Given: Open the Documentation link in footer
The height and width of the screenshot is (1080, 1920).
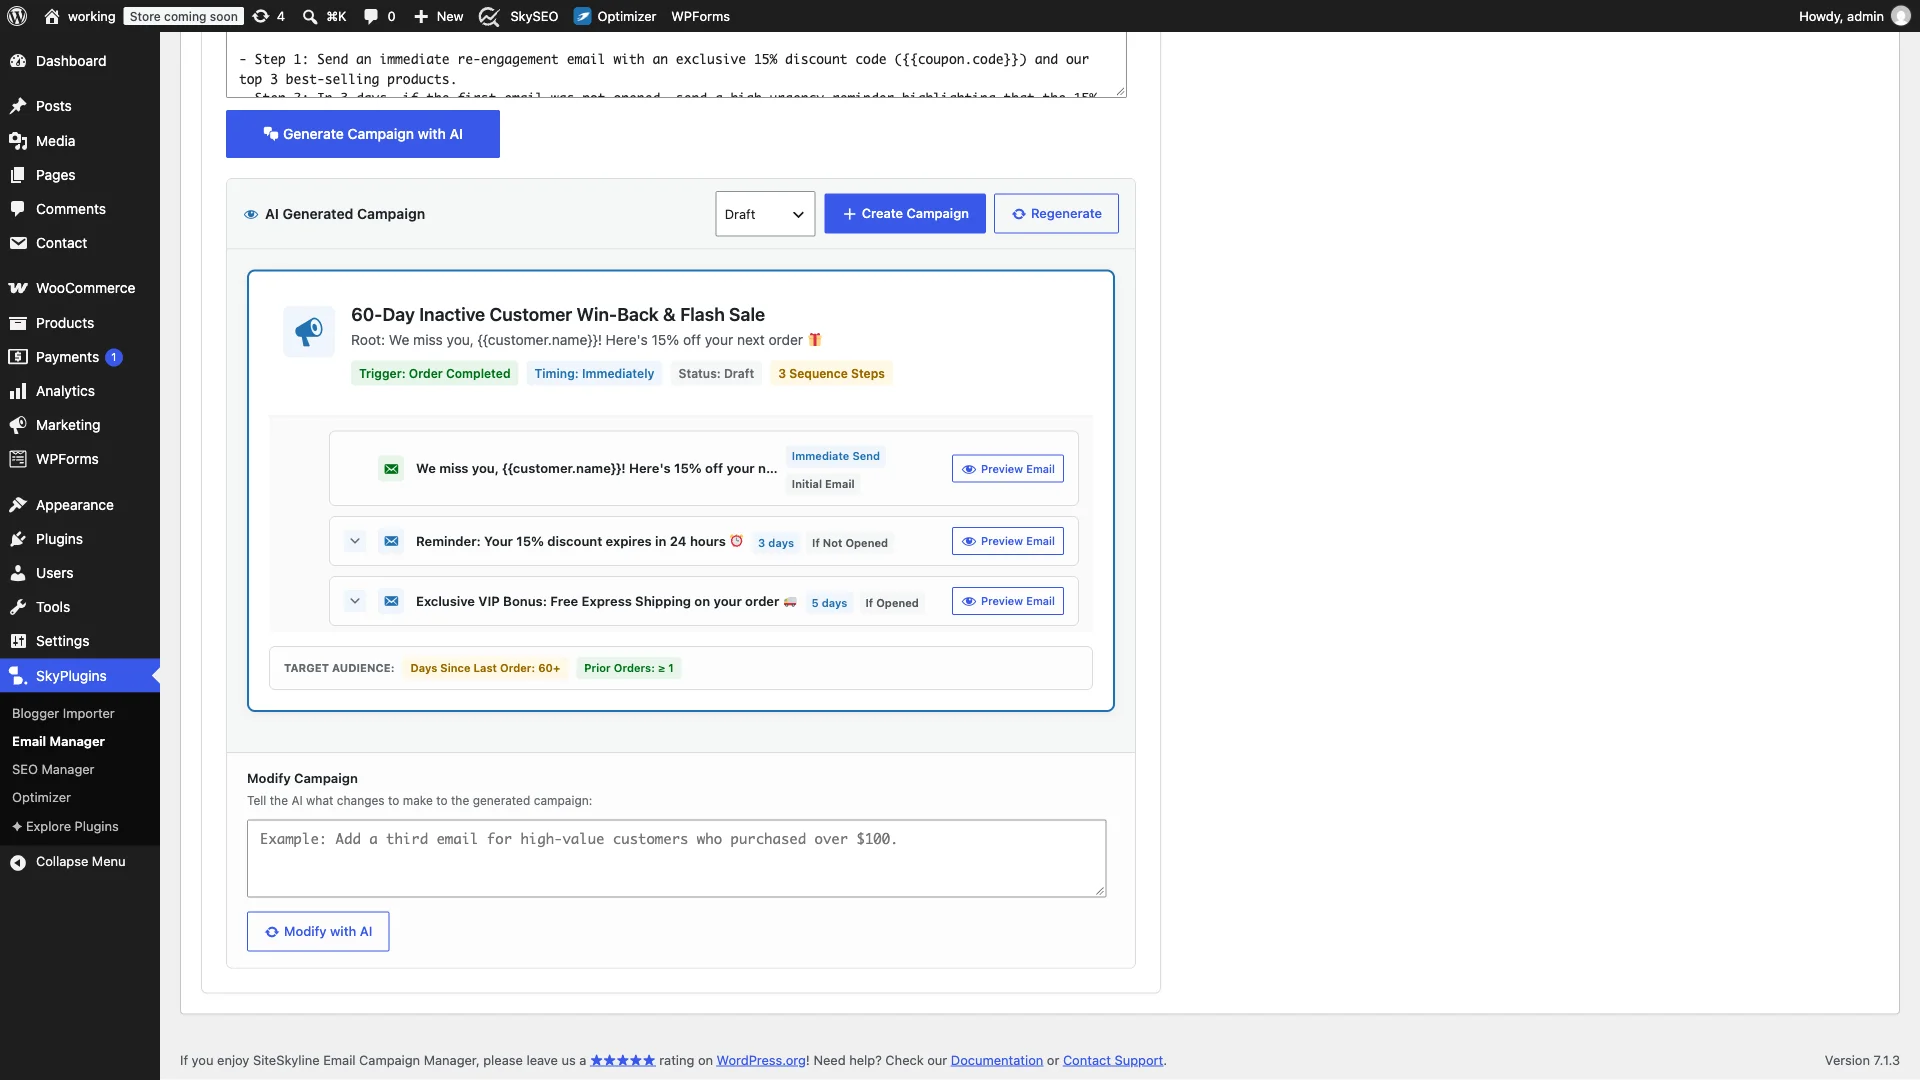Looking at the screenshot, I should (996, 1060).
